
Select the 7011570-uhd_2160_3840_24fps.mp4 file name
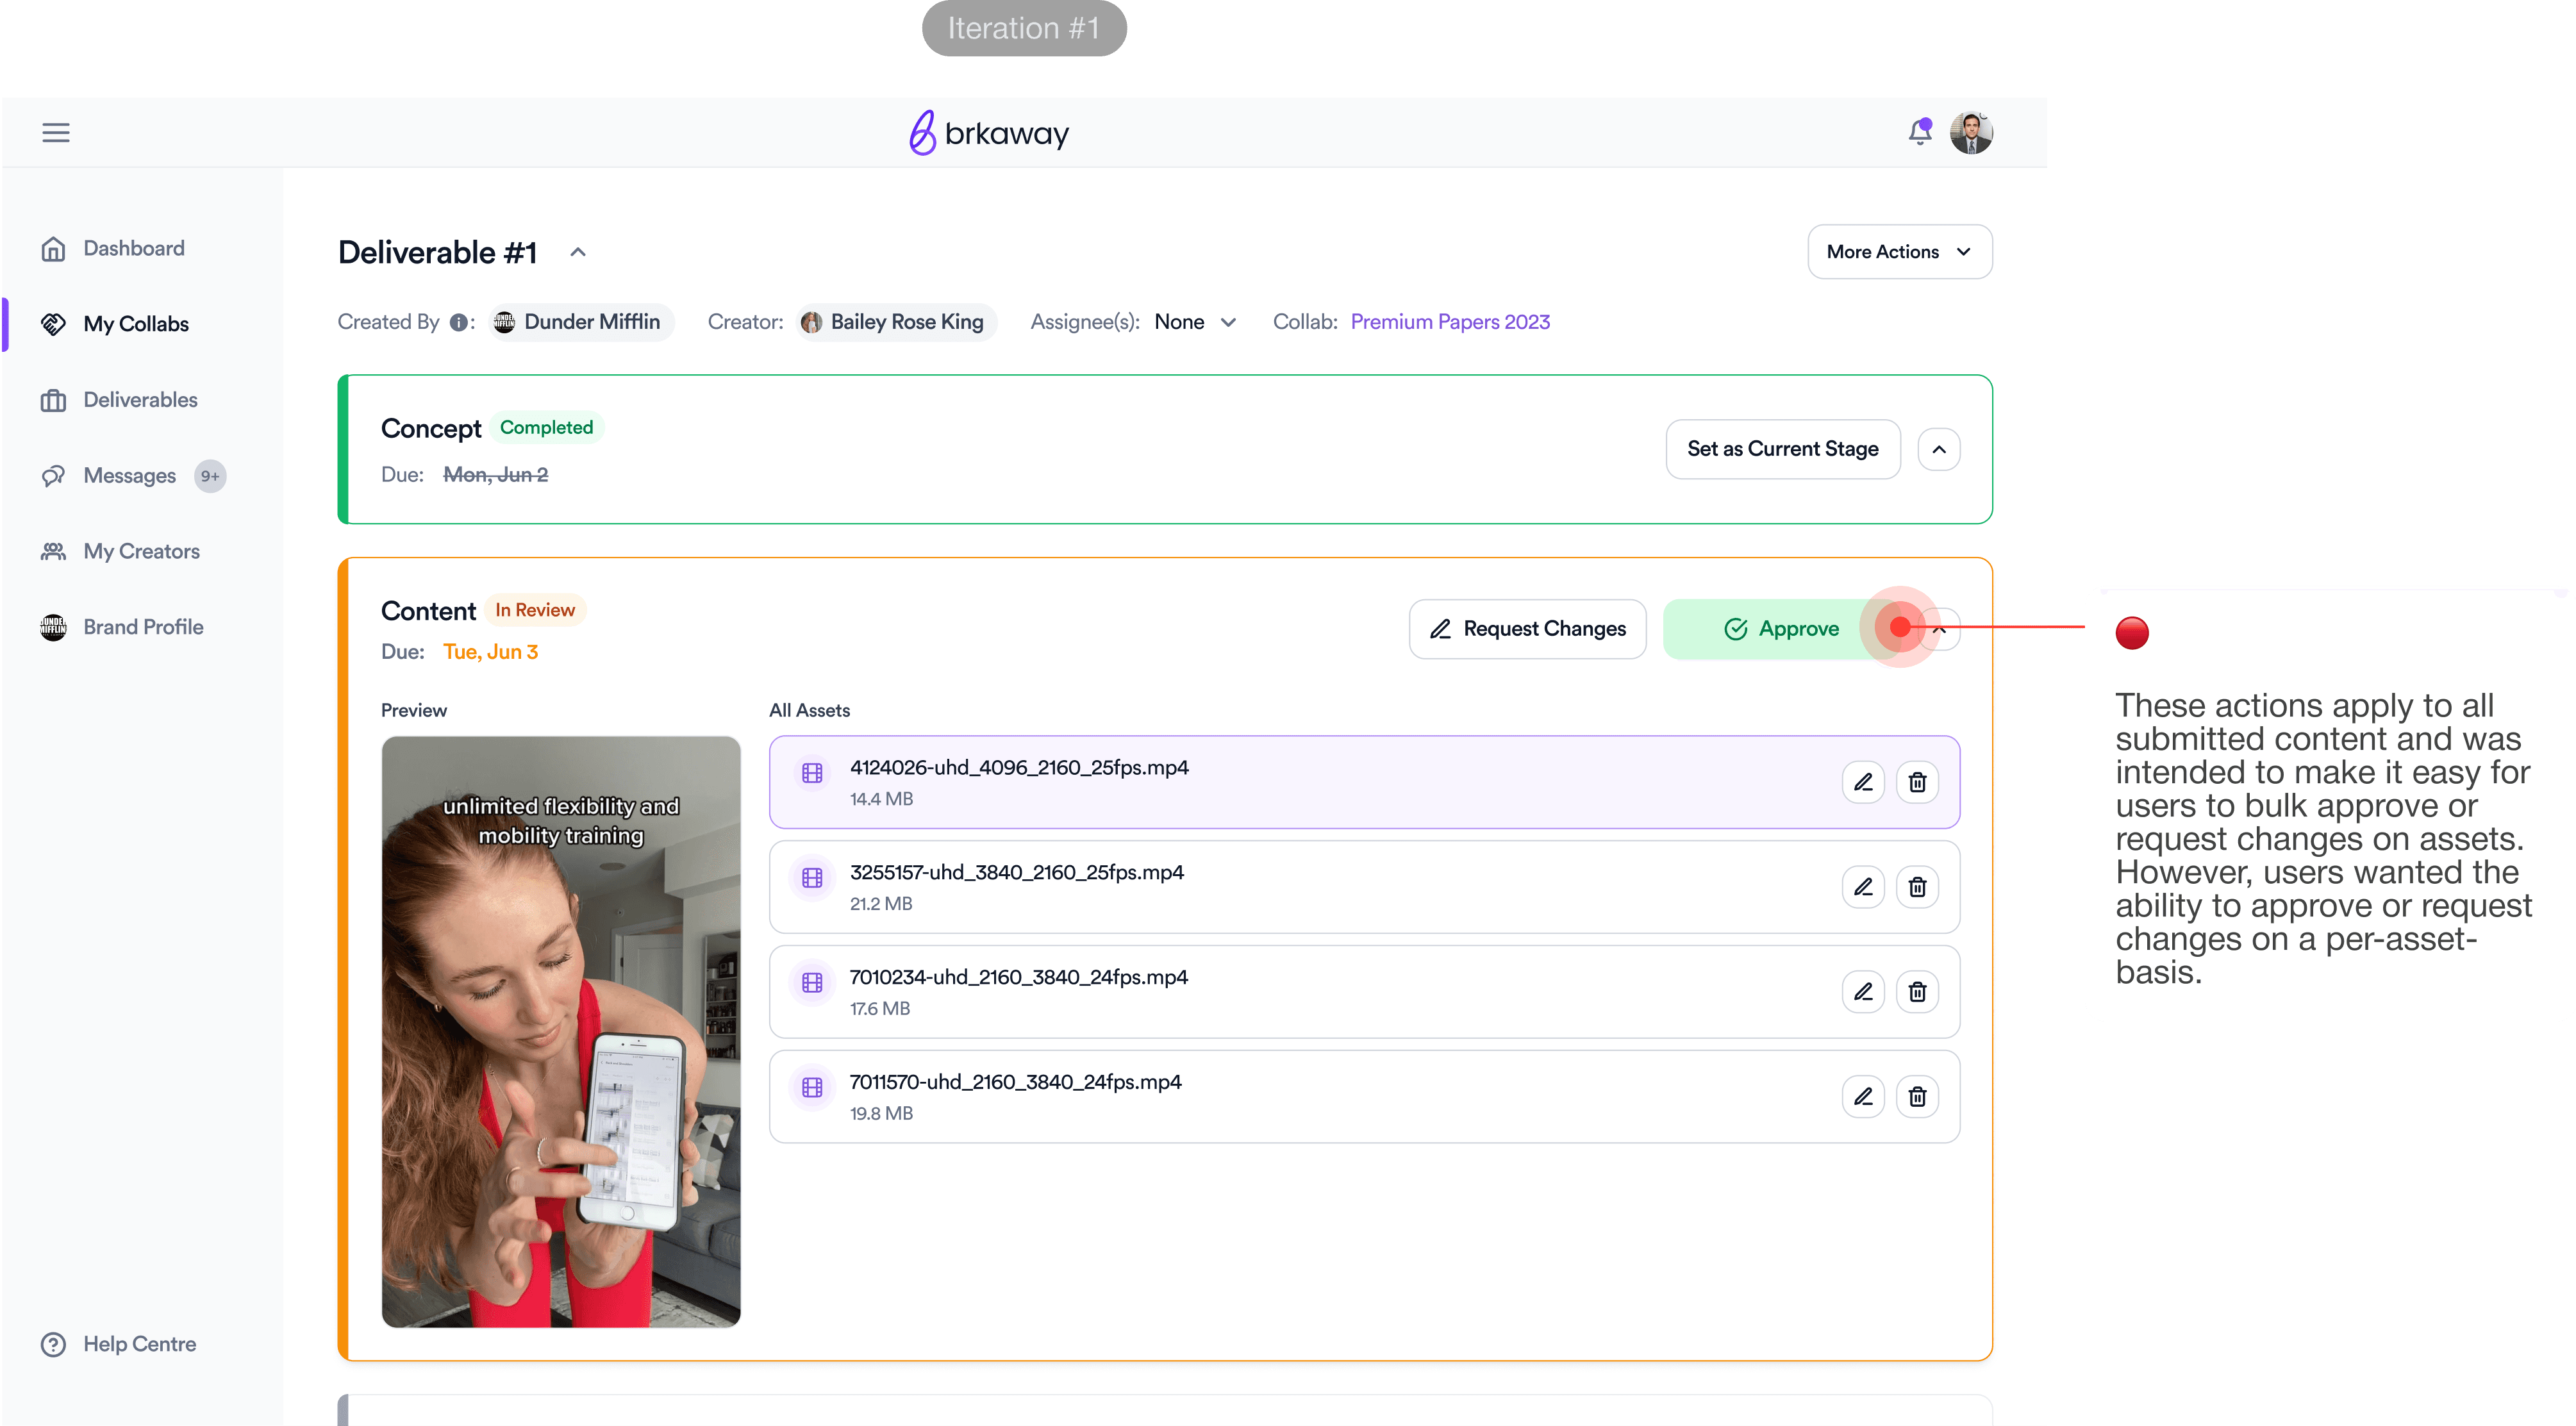(x=1016, y=1083)
